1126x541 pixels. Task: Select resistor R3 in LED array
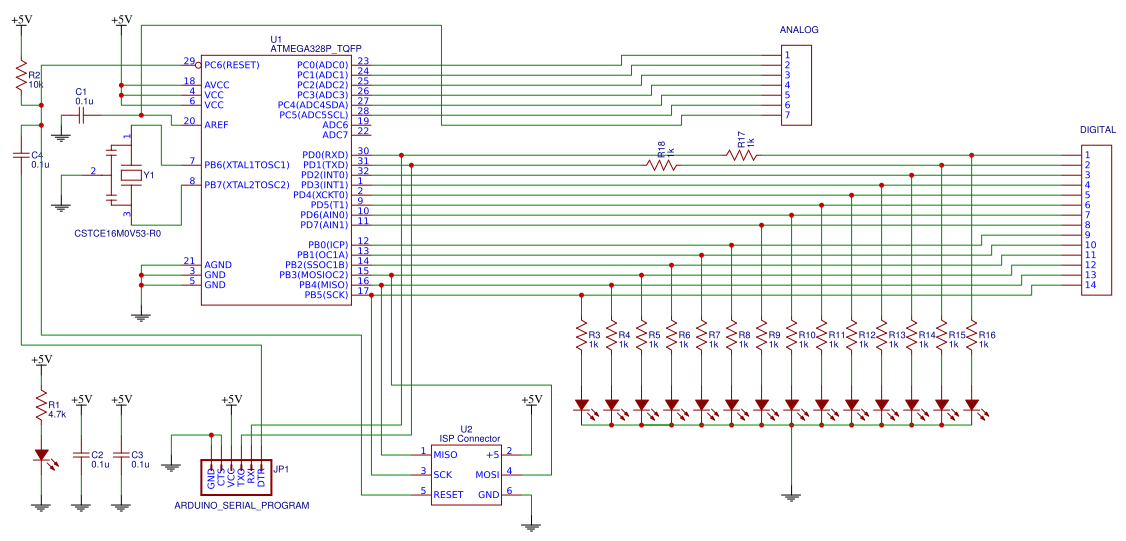[581, 337]
